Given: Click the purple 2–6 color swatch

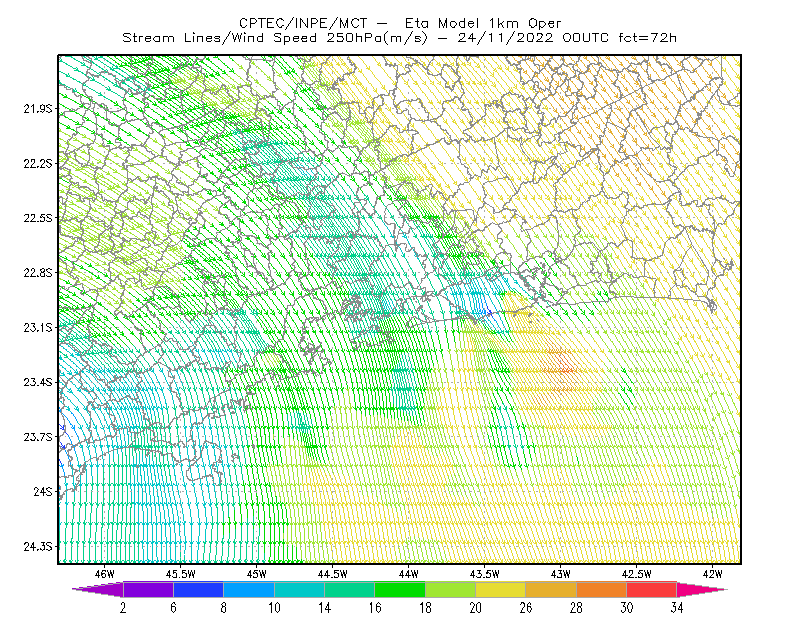Looking at the screenshot, I should [x=148, y=589].
